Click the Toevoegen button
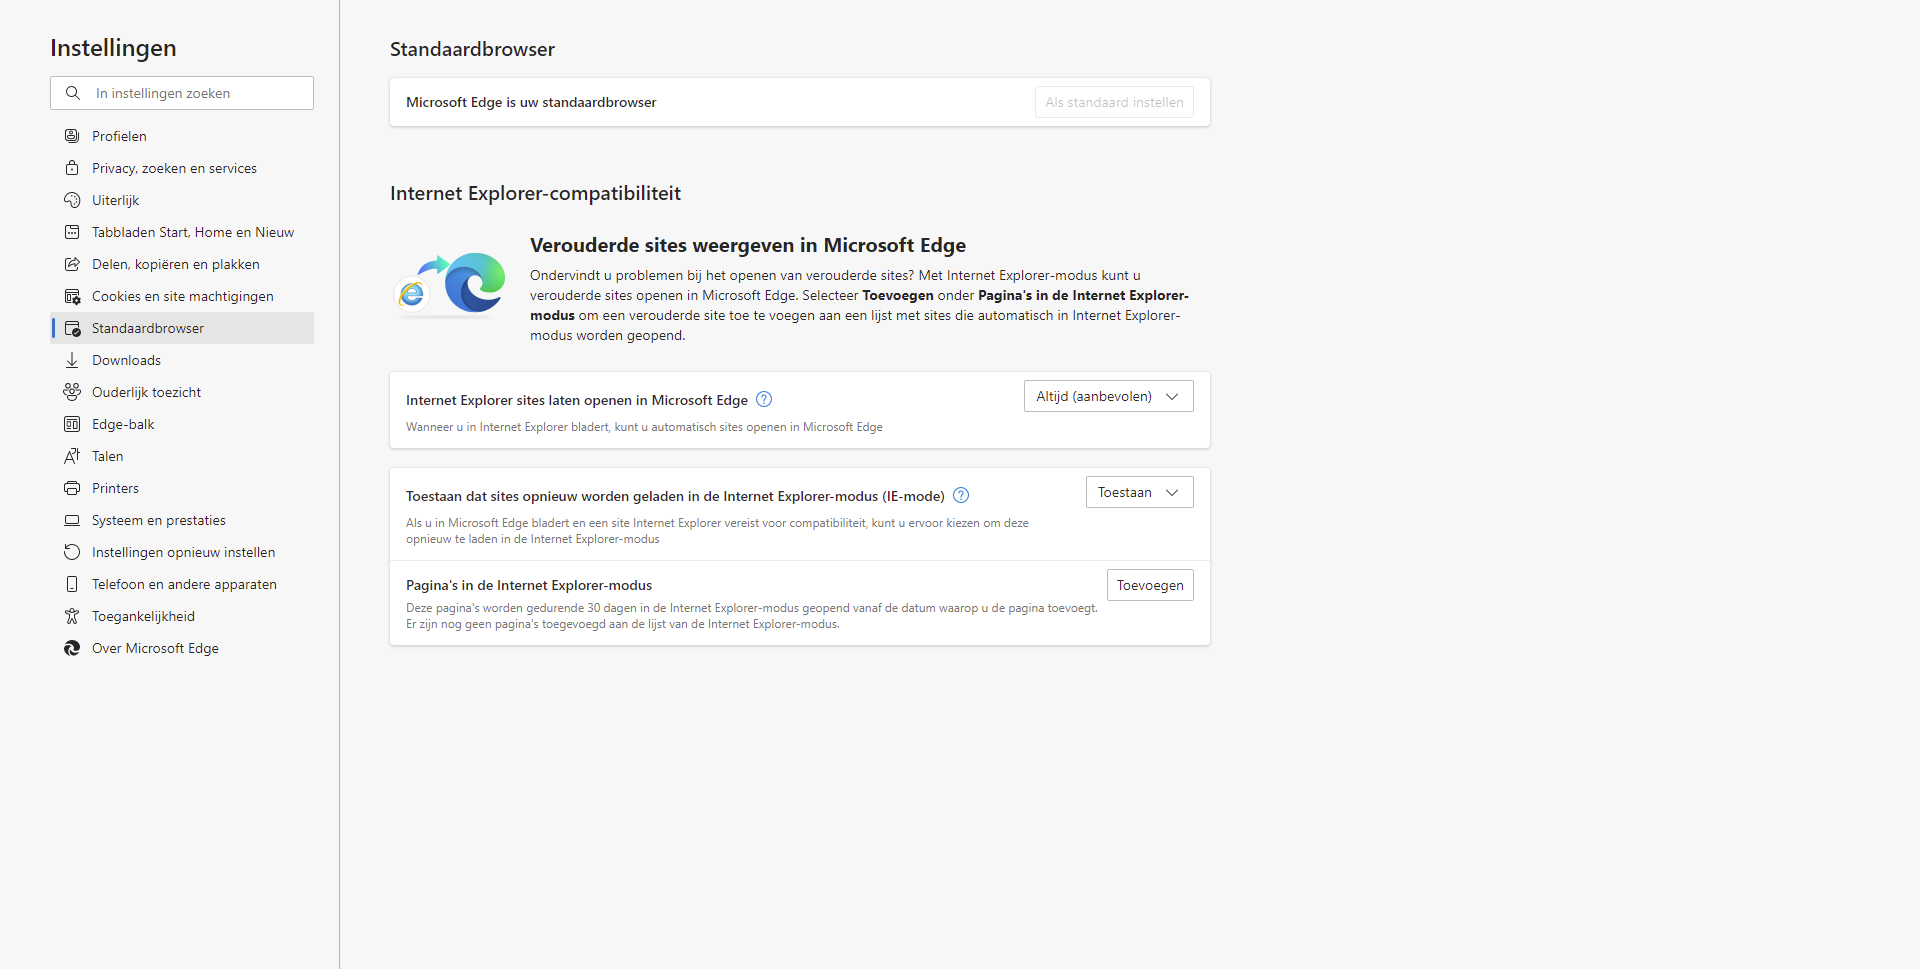Viewport: 1920px width, 969px height. tap(1150, 585)
